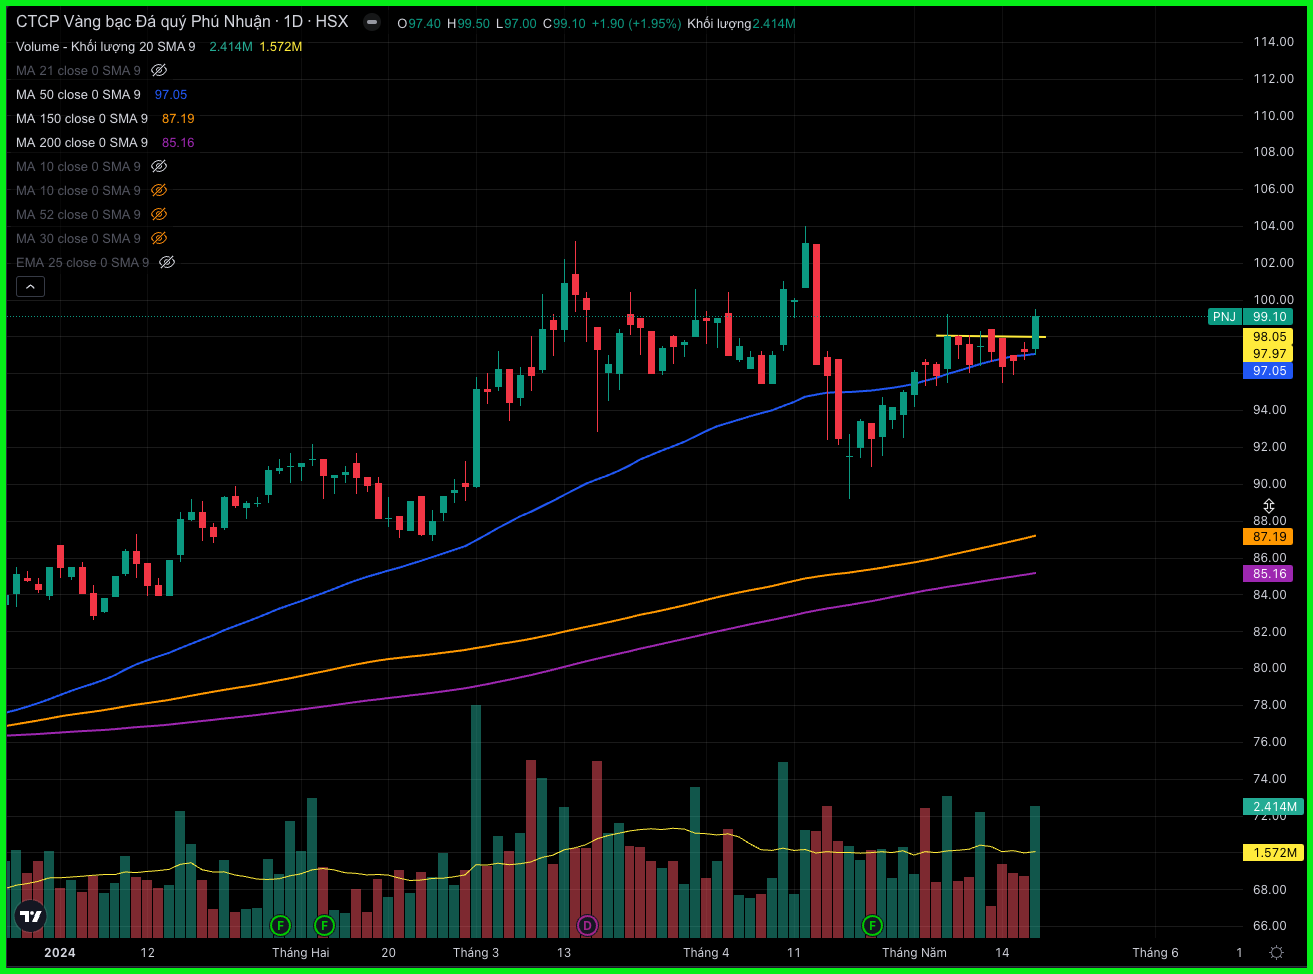Screen dimensions: 1313x974
Task: Click the Tháng 3 date label
Action: coord(475,953)
